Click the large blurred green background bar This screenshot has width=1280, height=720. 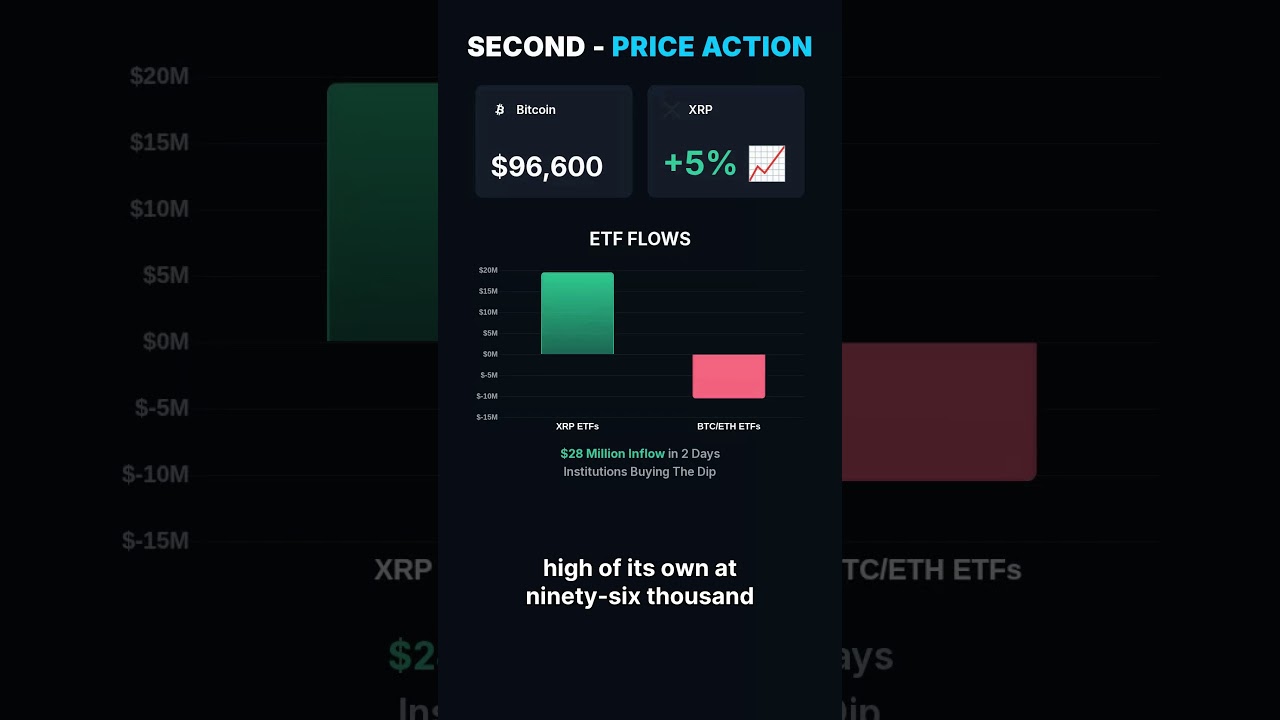(383, 212)
